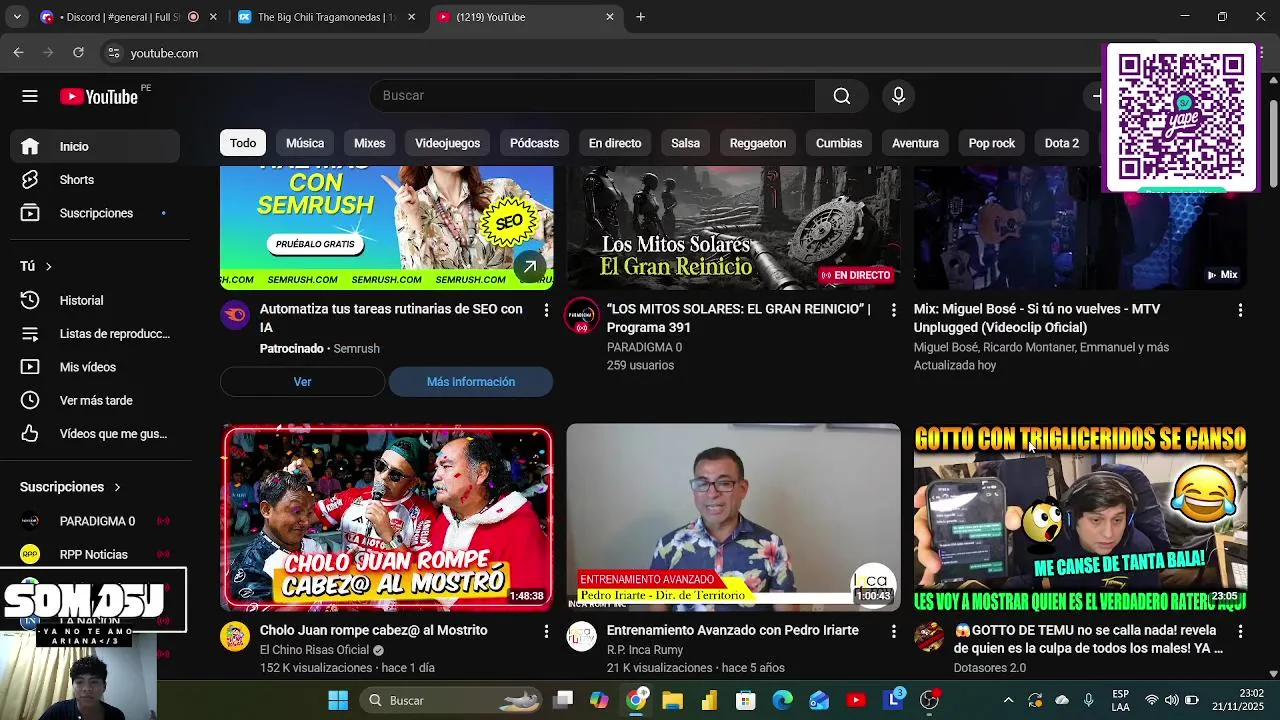Select the Música filter chip
This screenshot has height=720, width=1280.
(x=305, y=143)
